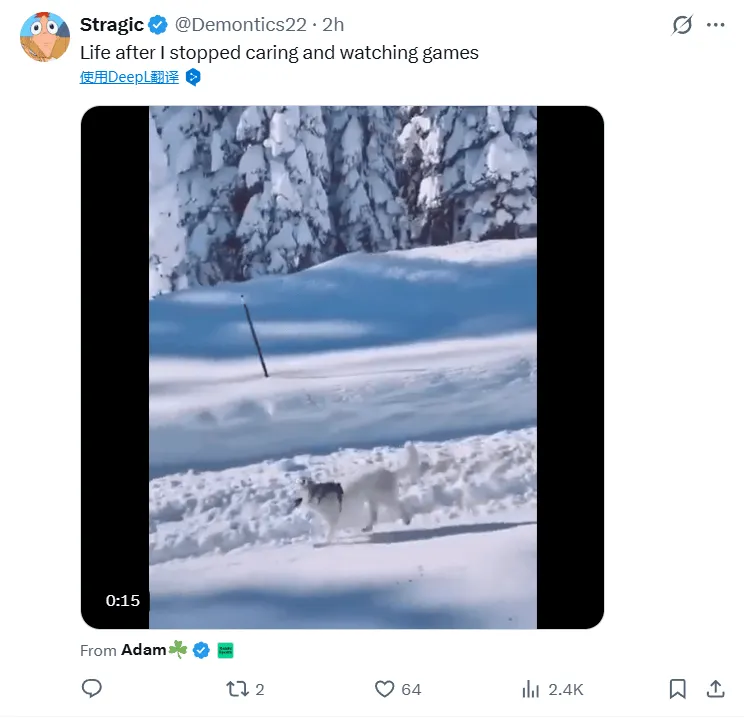Click Stragic's blue verified badge
The height and width of the screenshot is (719, 744).
click(x=158, y=25)
